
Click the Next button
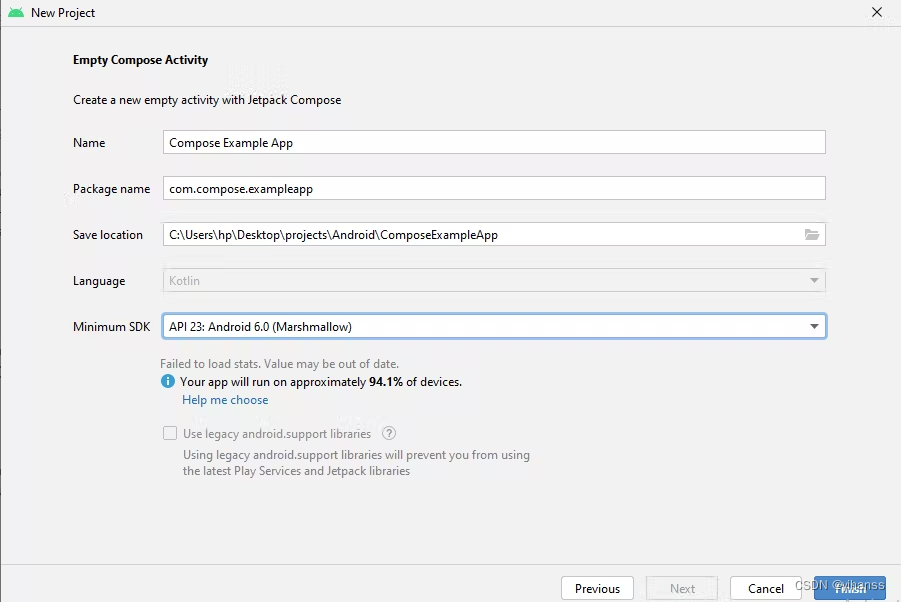pos(682,588)
